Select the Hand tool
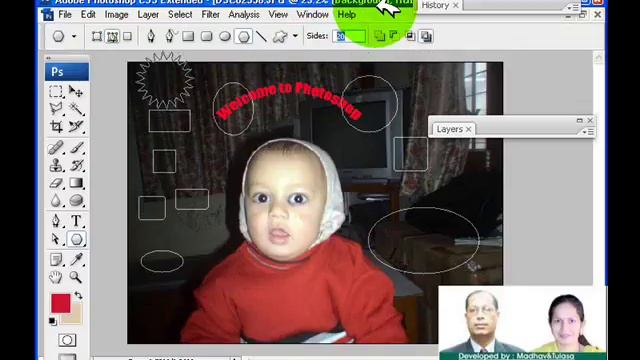The width and height of the screenshot is (640, 360). pos(56,277)
